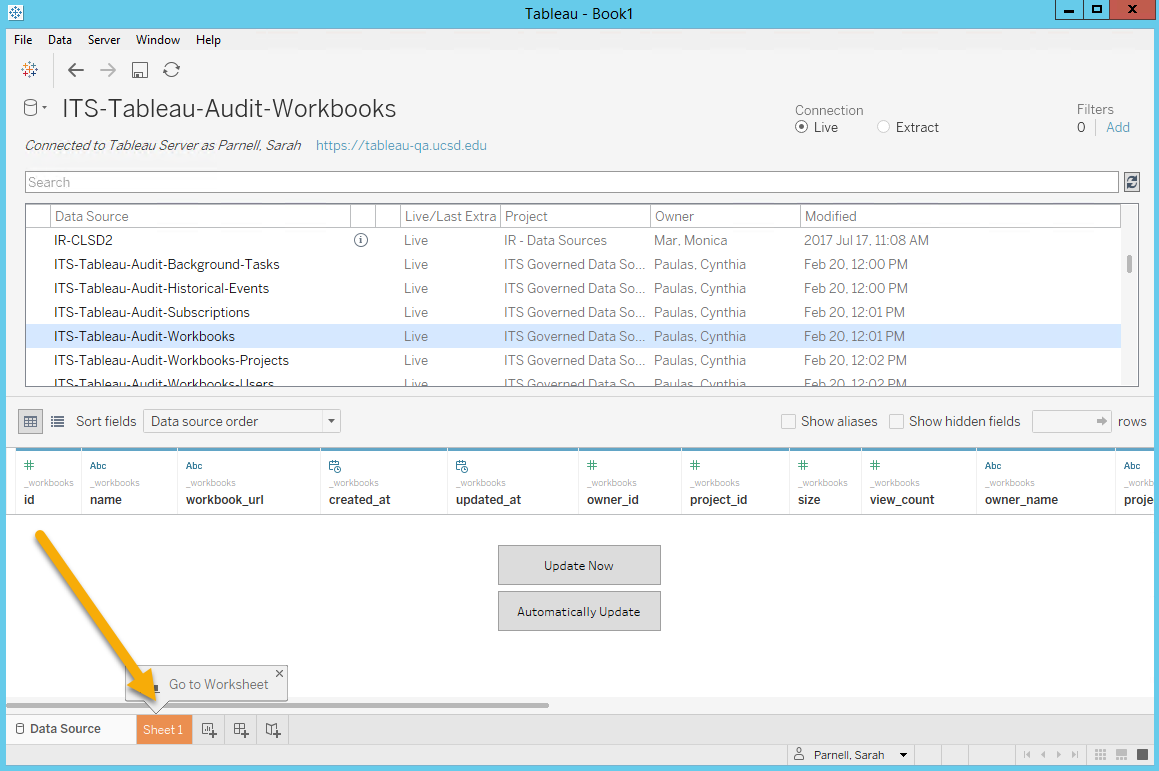Click the Tableau start page logo icon
1159x771 pixels.
click(x=30, y=69)
